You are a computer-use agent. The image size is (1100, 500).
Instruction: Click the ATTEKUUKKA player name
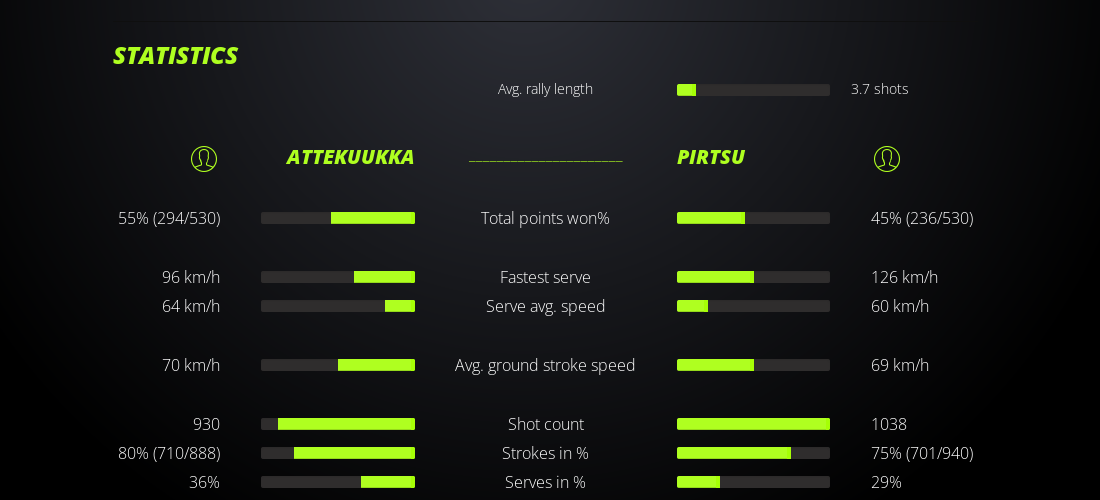350,157
